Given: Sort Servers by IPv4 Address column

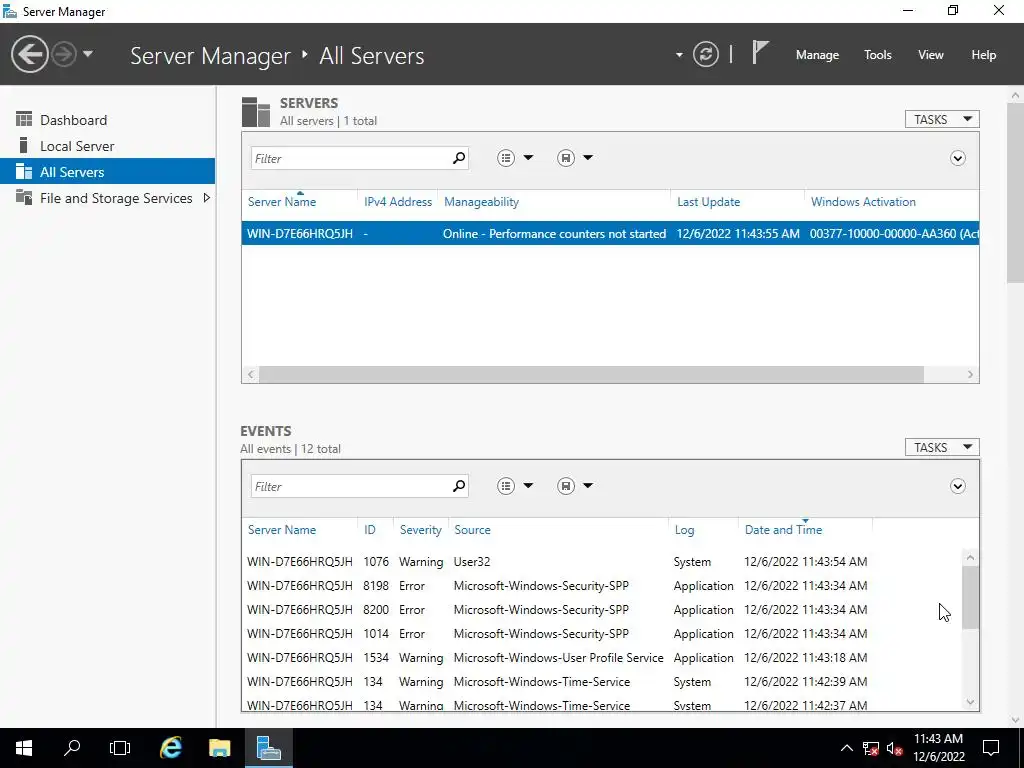Looking at the screenshot, I should [x=398, y=202].
